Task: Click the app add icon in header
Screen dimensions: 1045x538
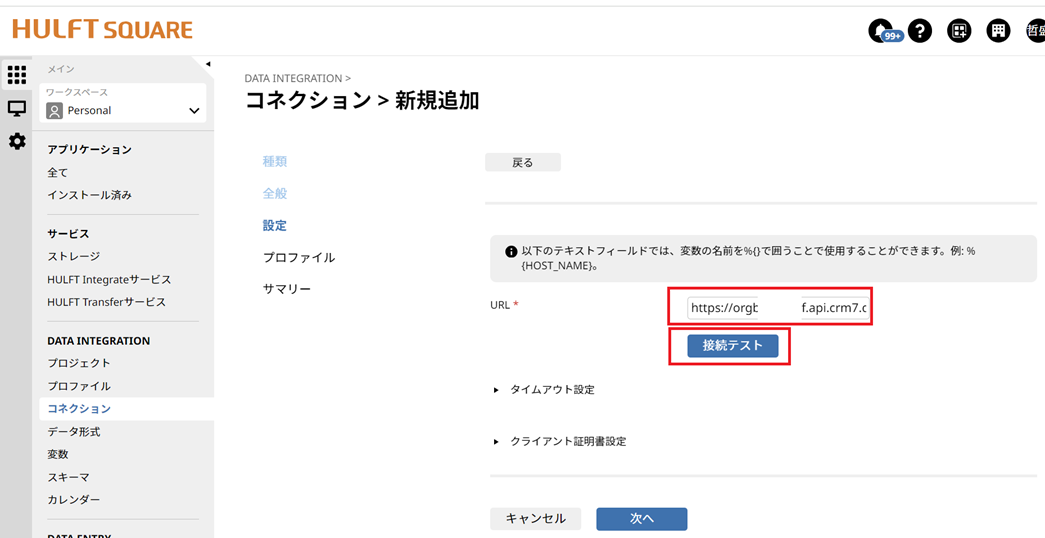Action: click(959, 31)
